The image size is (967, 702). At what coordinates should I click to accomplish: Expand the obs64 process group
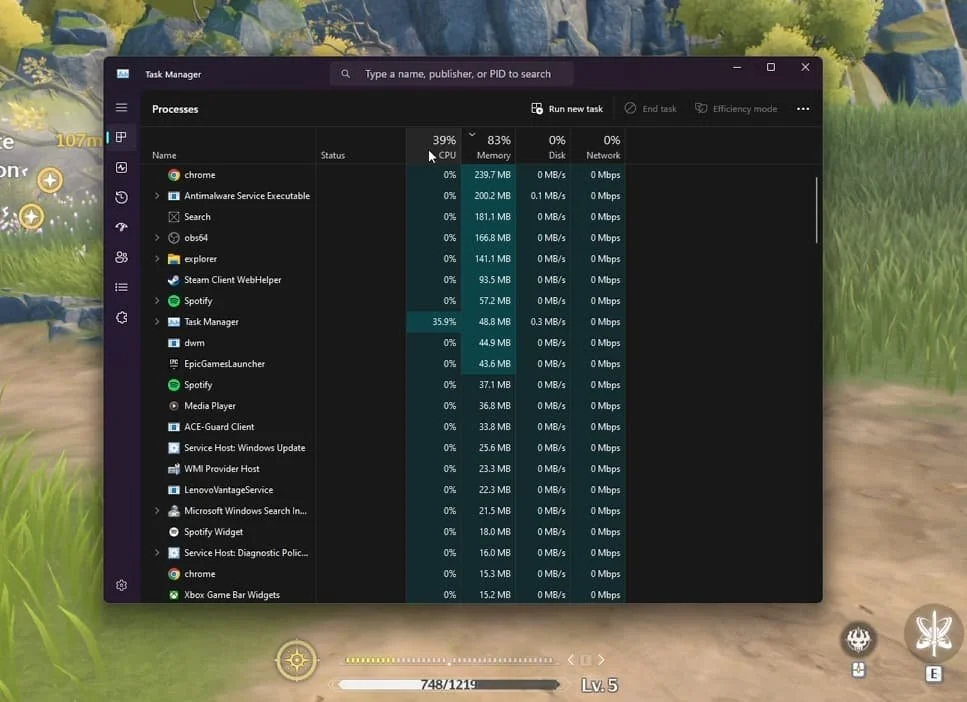[x=157, y=238]
